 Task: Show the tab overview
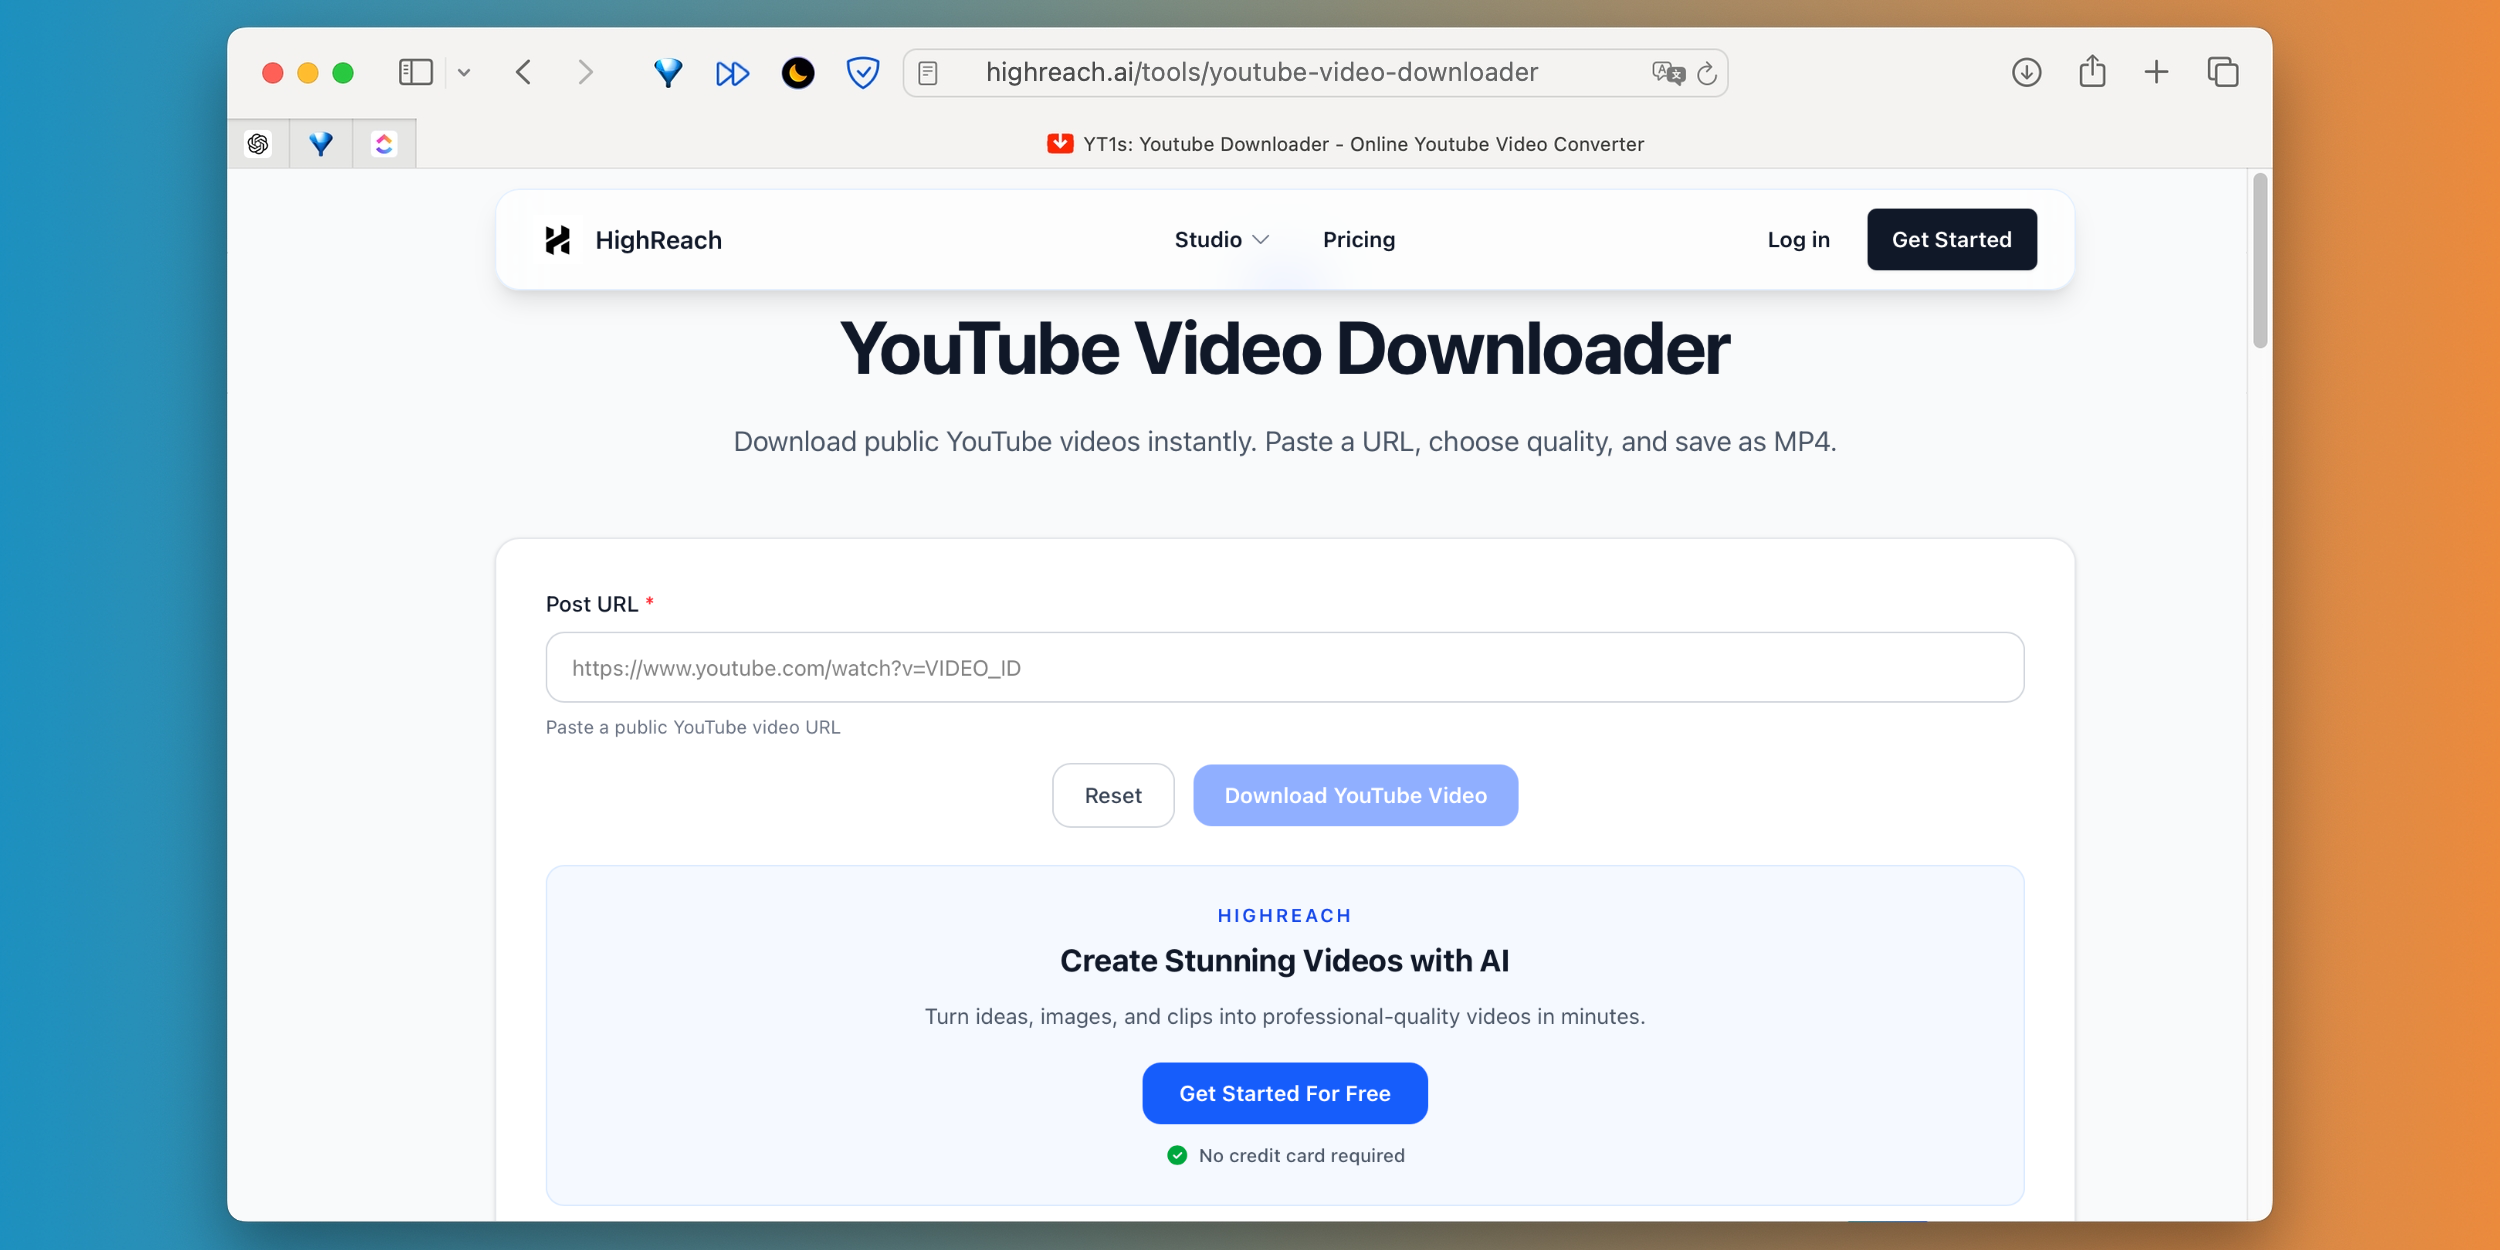(x=2222, y=72)
